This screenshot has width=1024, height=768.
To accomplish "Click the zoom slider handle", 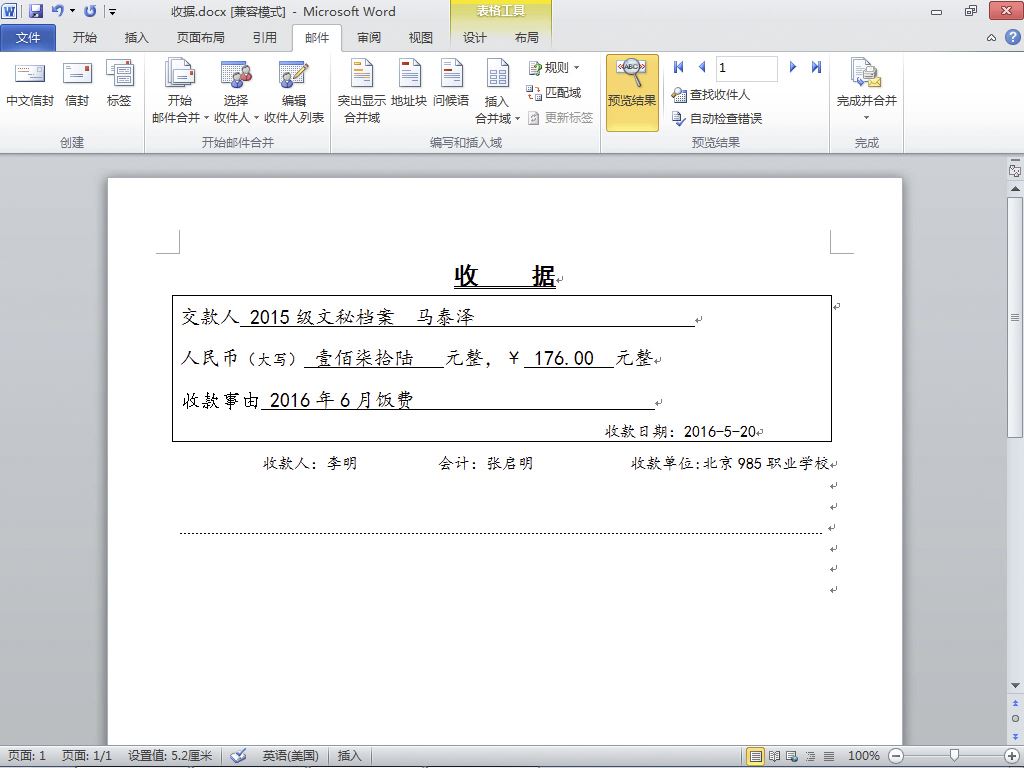I will click(953, 756).
